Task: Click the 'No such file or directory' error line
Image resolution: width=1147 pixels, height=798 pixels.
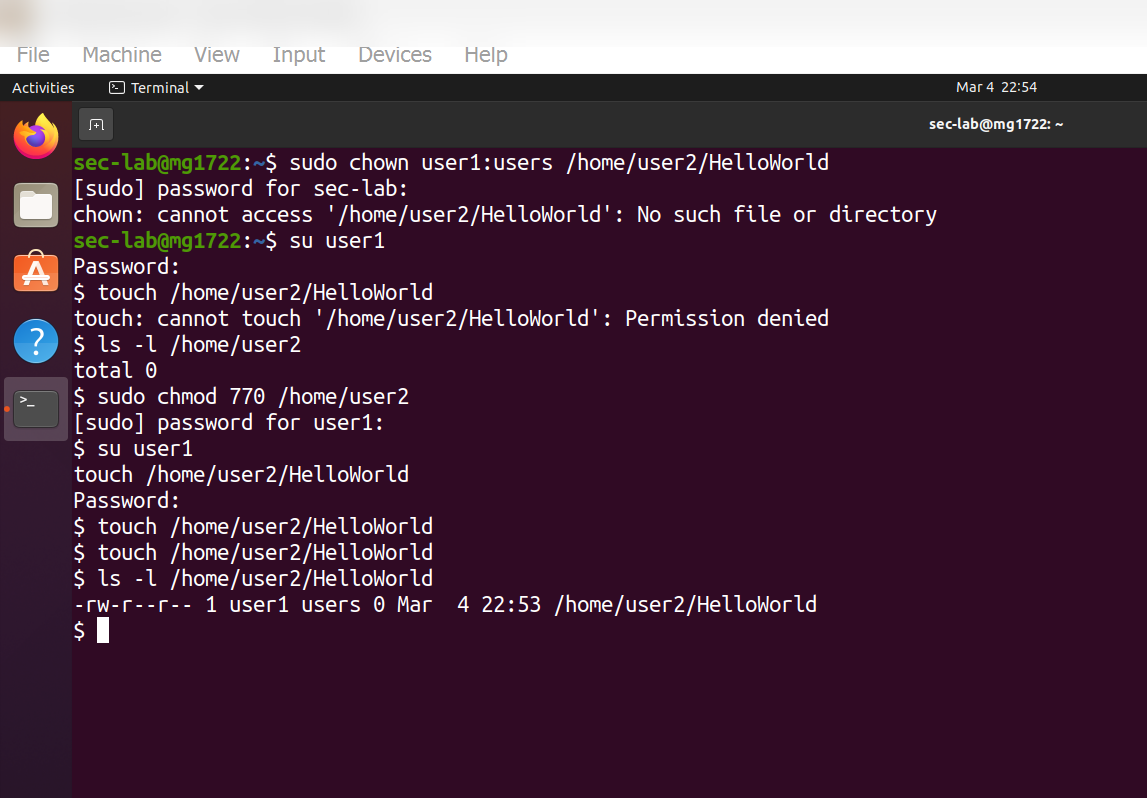Action: (x=505, y=214)
